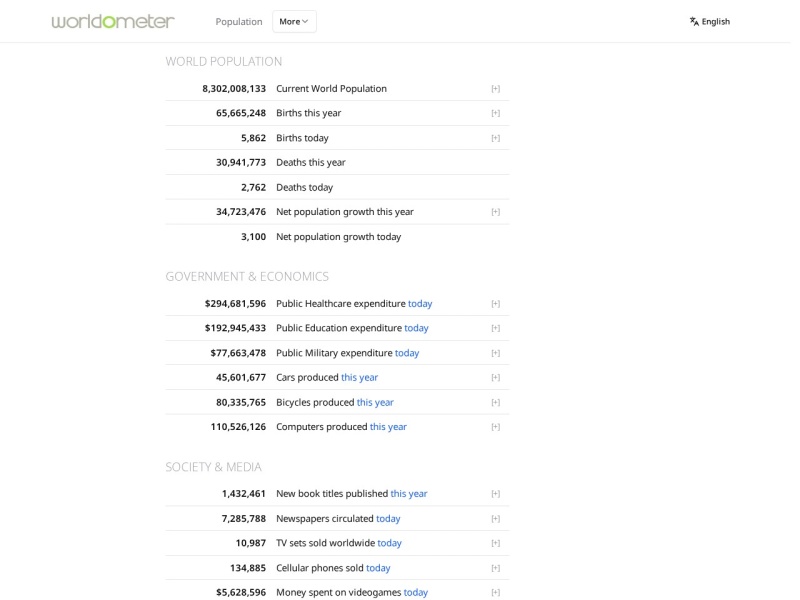Expand details for Current World Population
Image resolution: width=800 pixels, height=600 pixels.
pos(495,89)
